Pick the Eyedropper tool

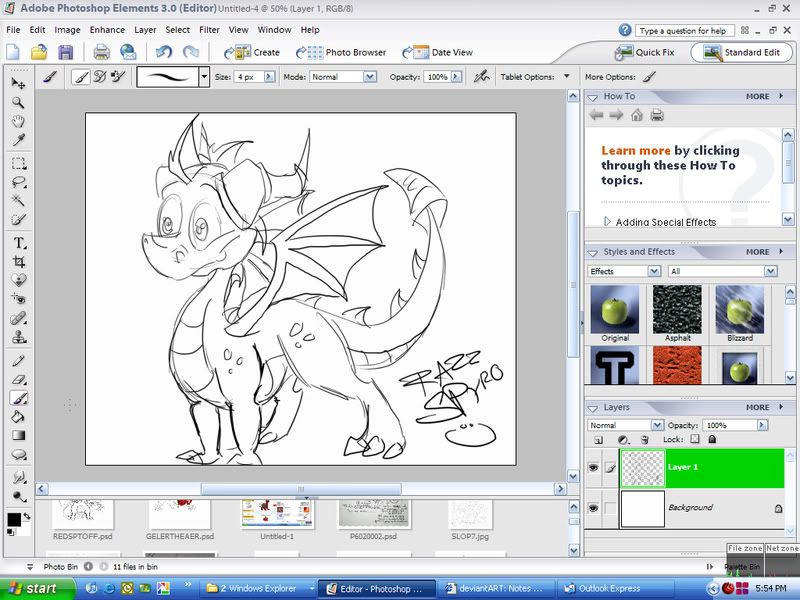point(19,140)
